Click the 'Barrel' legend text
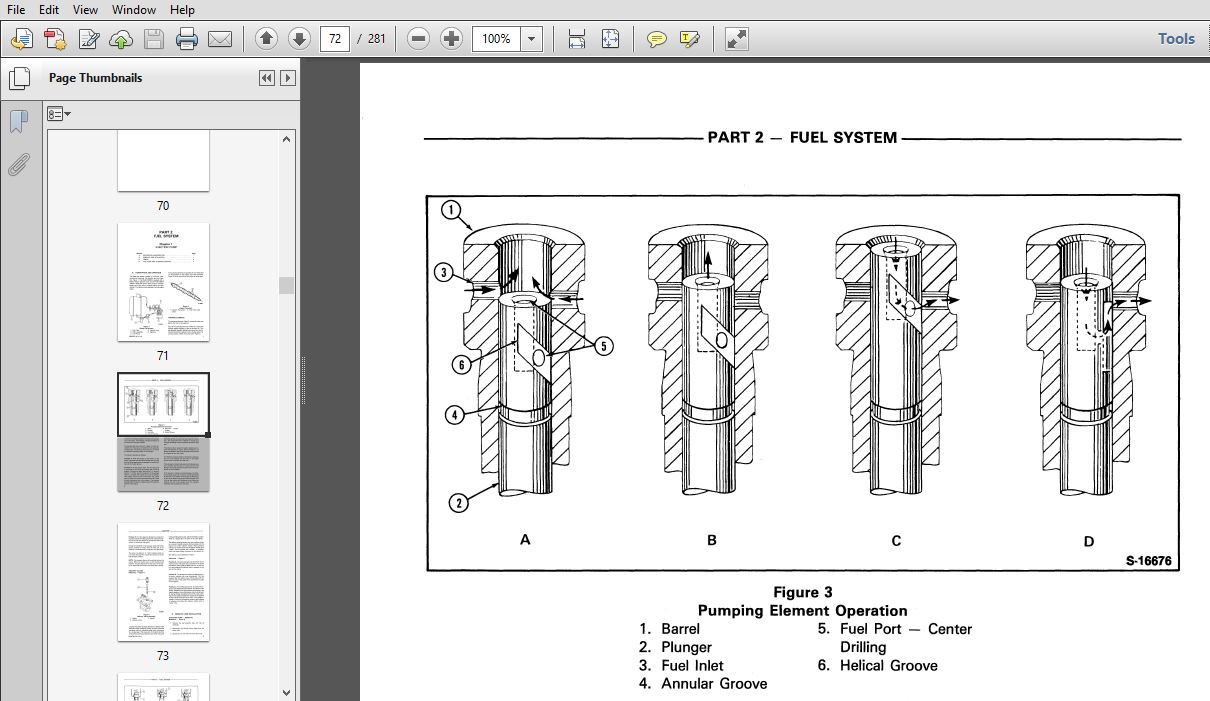This screenshot has height=701, width=1210. click(680, 629)
